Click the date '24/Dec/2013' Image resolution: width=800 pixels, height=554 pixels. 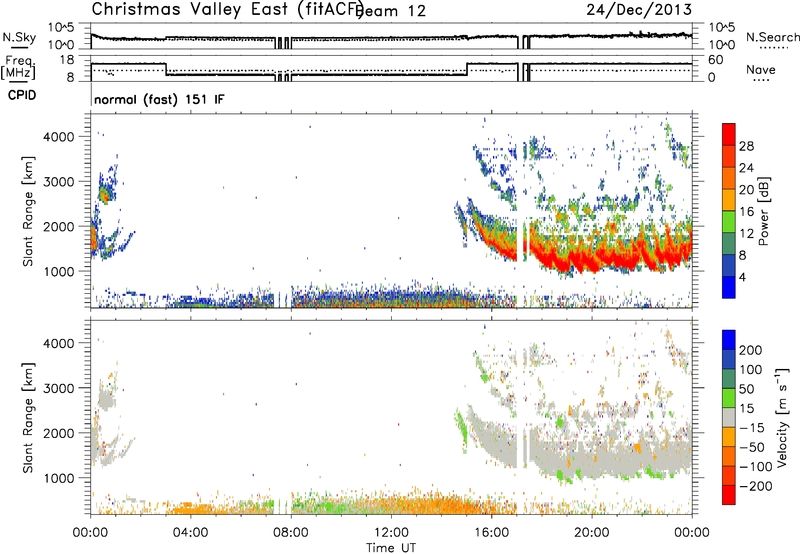click(639, 9)
